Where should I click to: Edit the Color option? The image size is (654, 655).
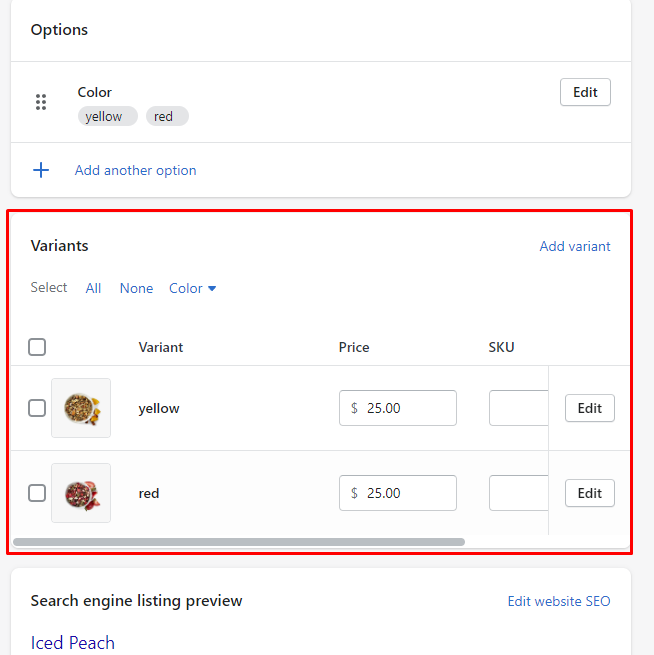[585, 92]
